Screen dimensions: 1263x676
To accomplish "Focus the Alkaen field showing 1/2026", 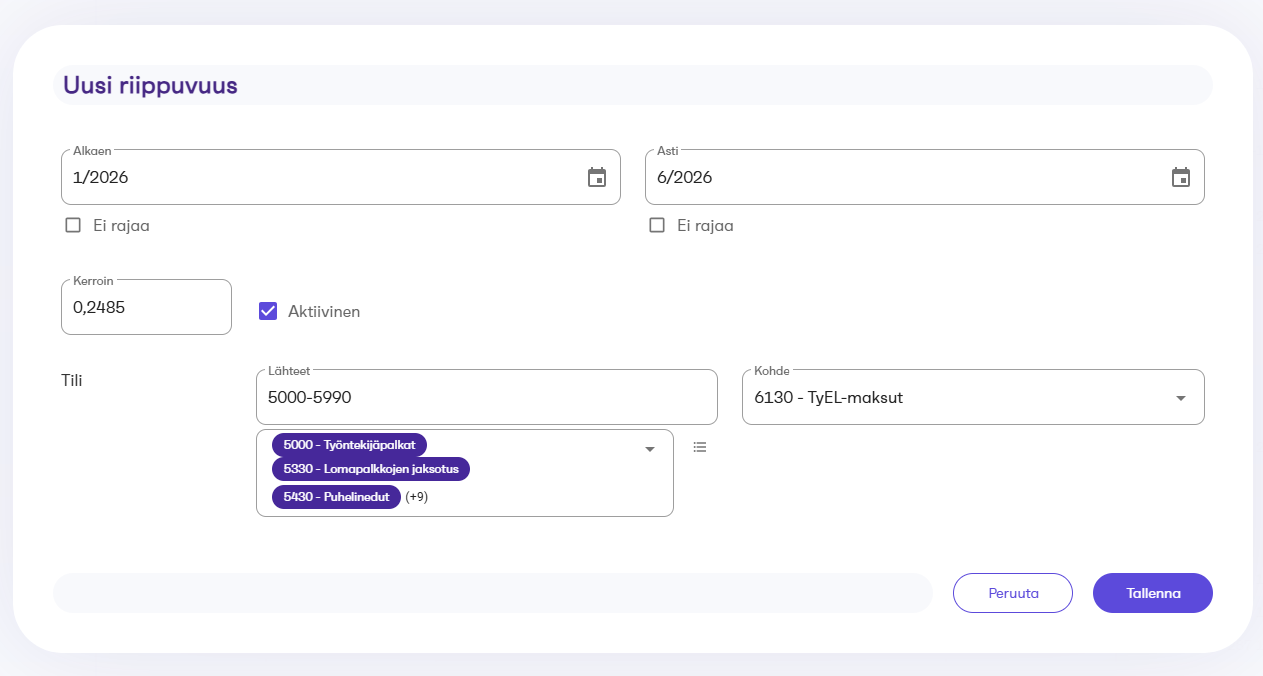I will (x=341, y=178).
